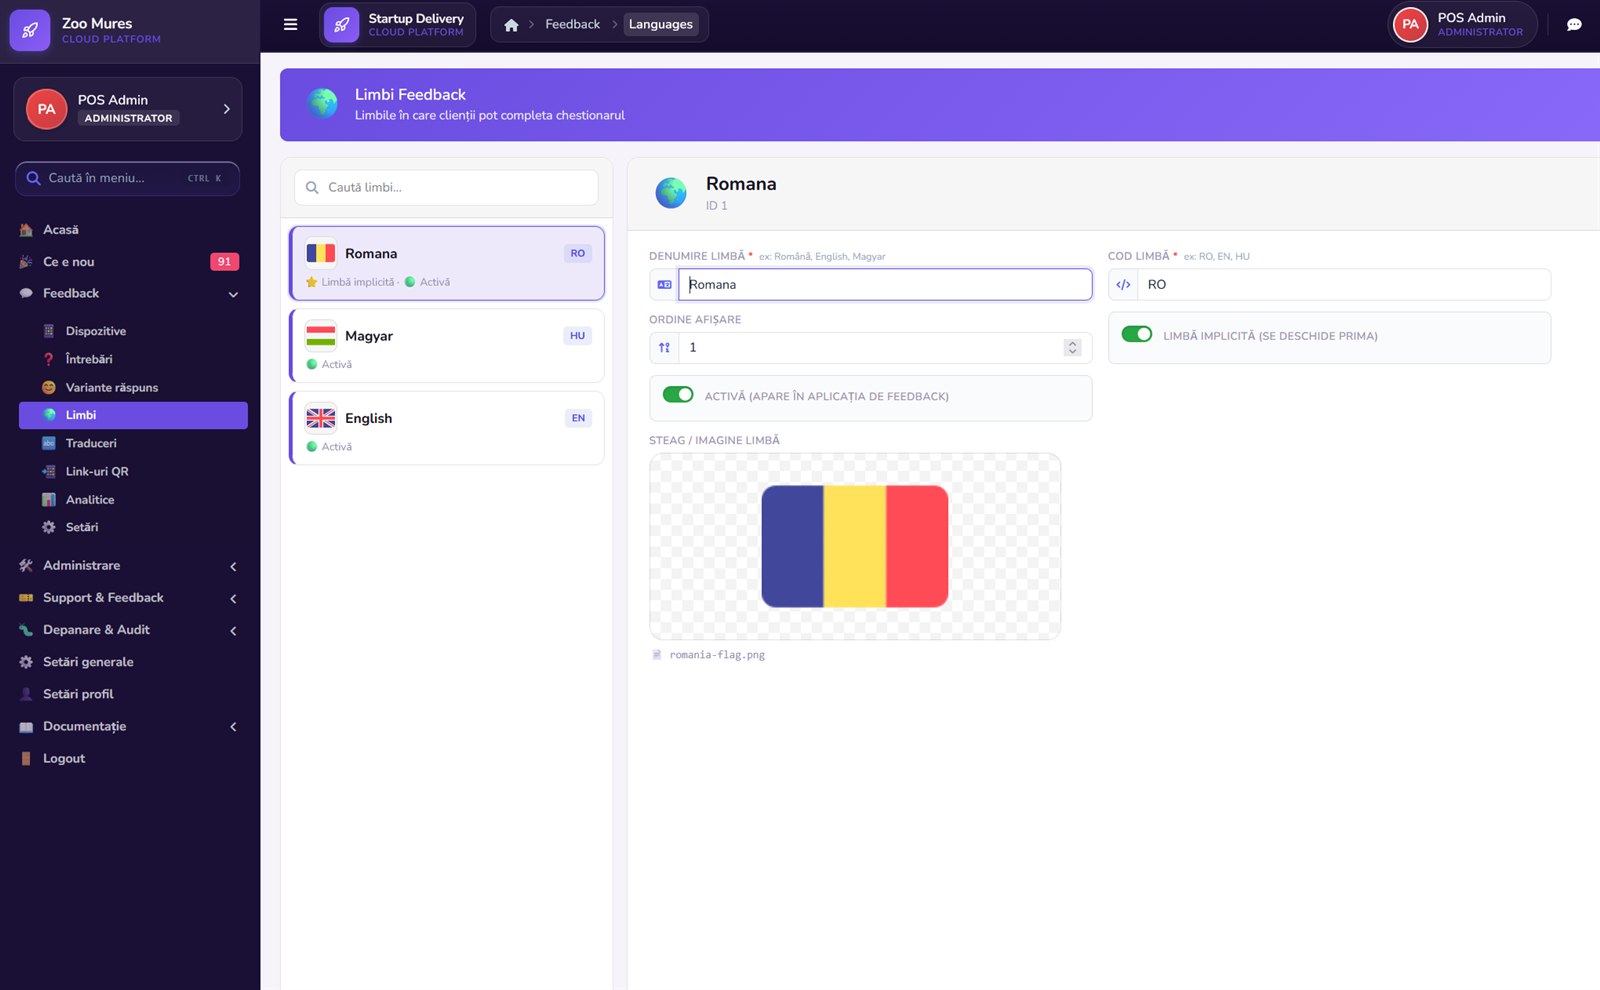Select the Magyar language card
Viewport: 1600px width, 990px height.
tap(447, 345)
